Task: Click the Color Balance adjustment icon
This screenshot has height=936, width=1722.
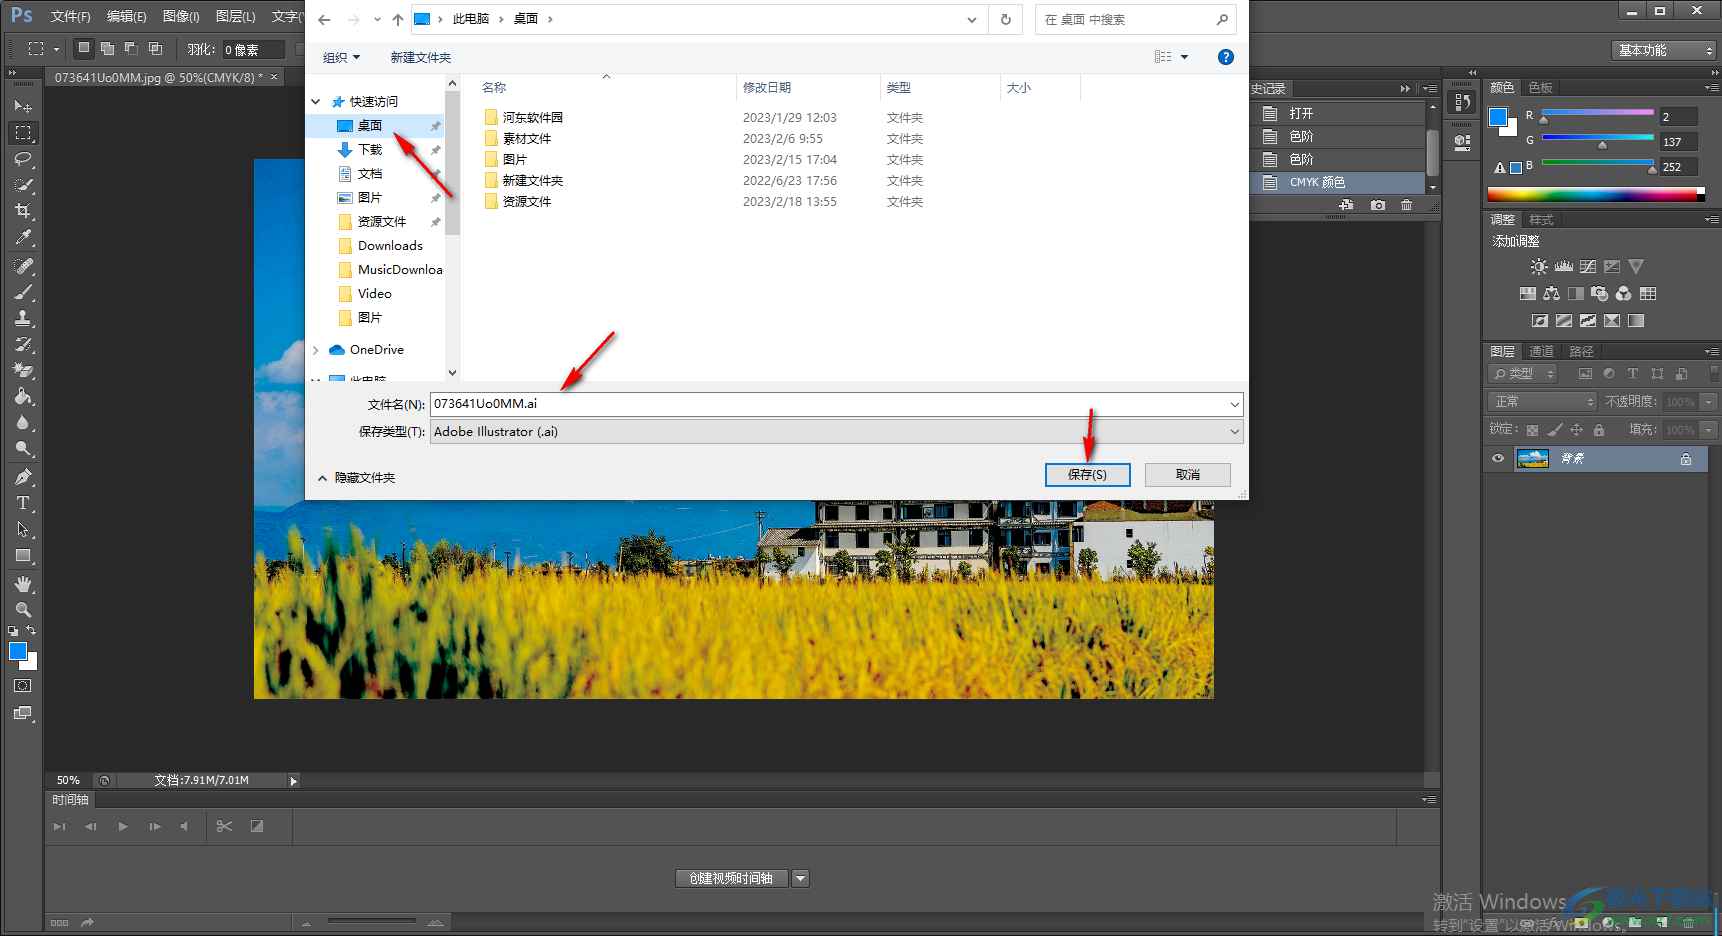Action: [1552, 294]
